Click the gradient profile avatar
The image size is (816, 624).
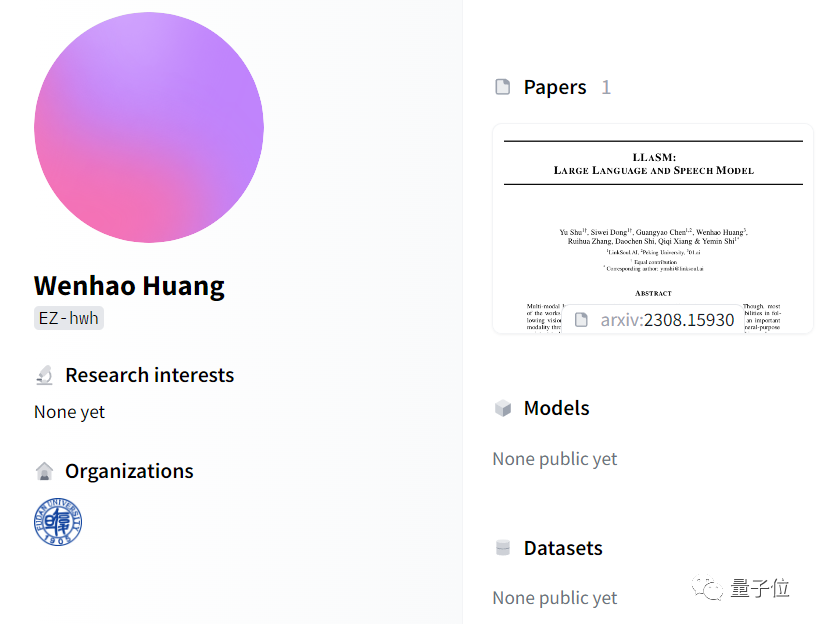pos(149,127)
